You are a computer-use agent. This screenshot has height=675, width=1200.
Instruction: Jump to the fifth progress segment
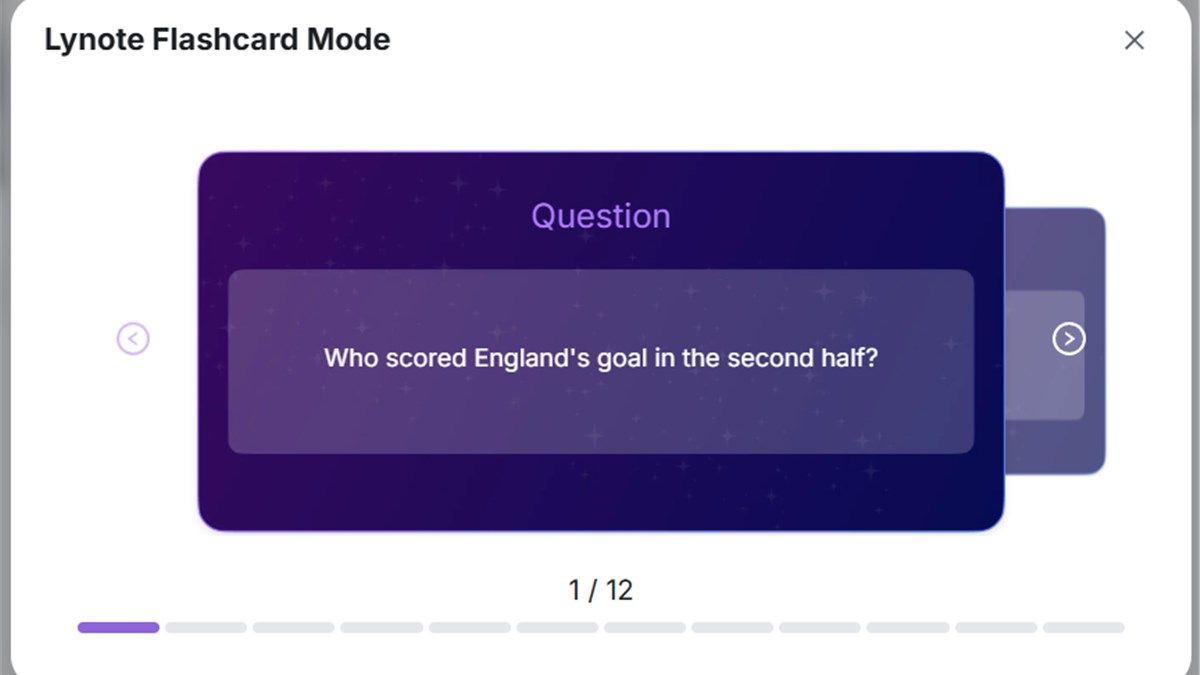point(470,628)
